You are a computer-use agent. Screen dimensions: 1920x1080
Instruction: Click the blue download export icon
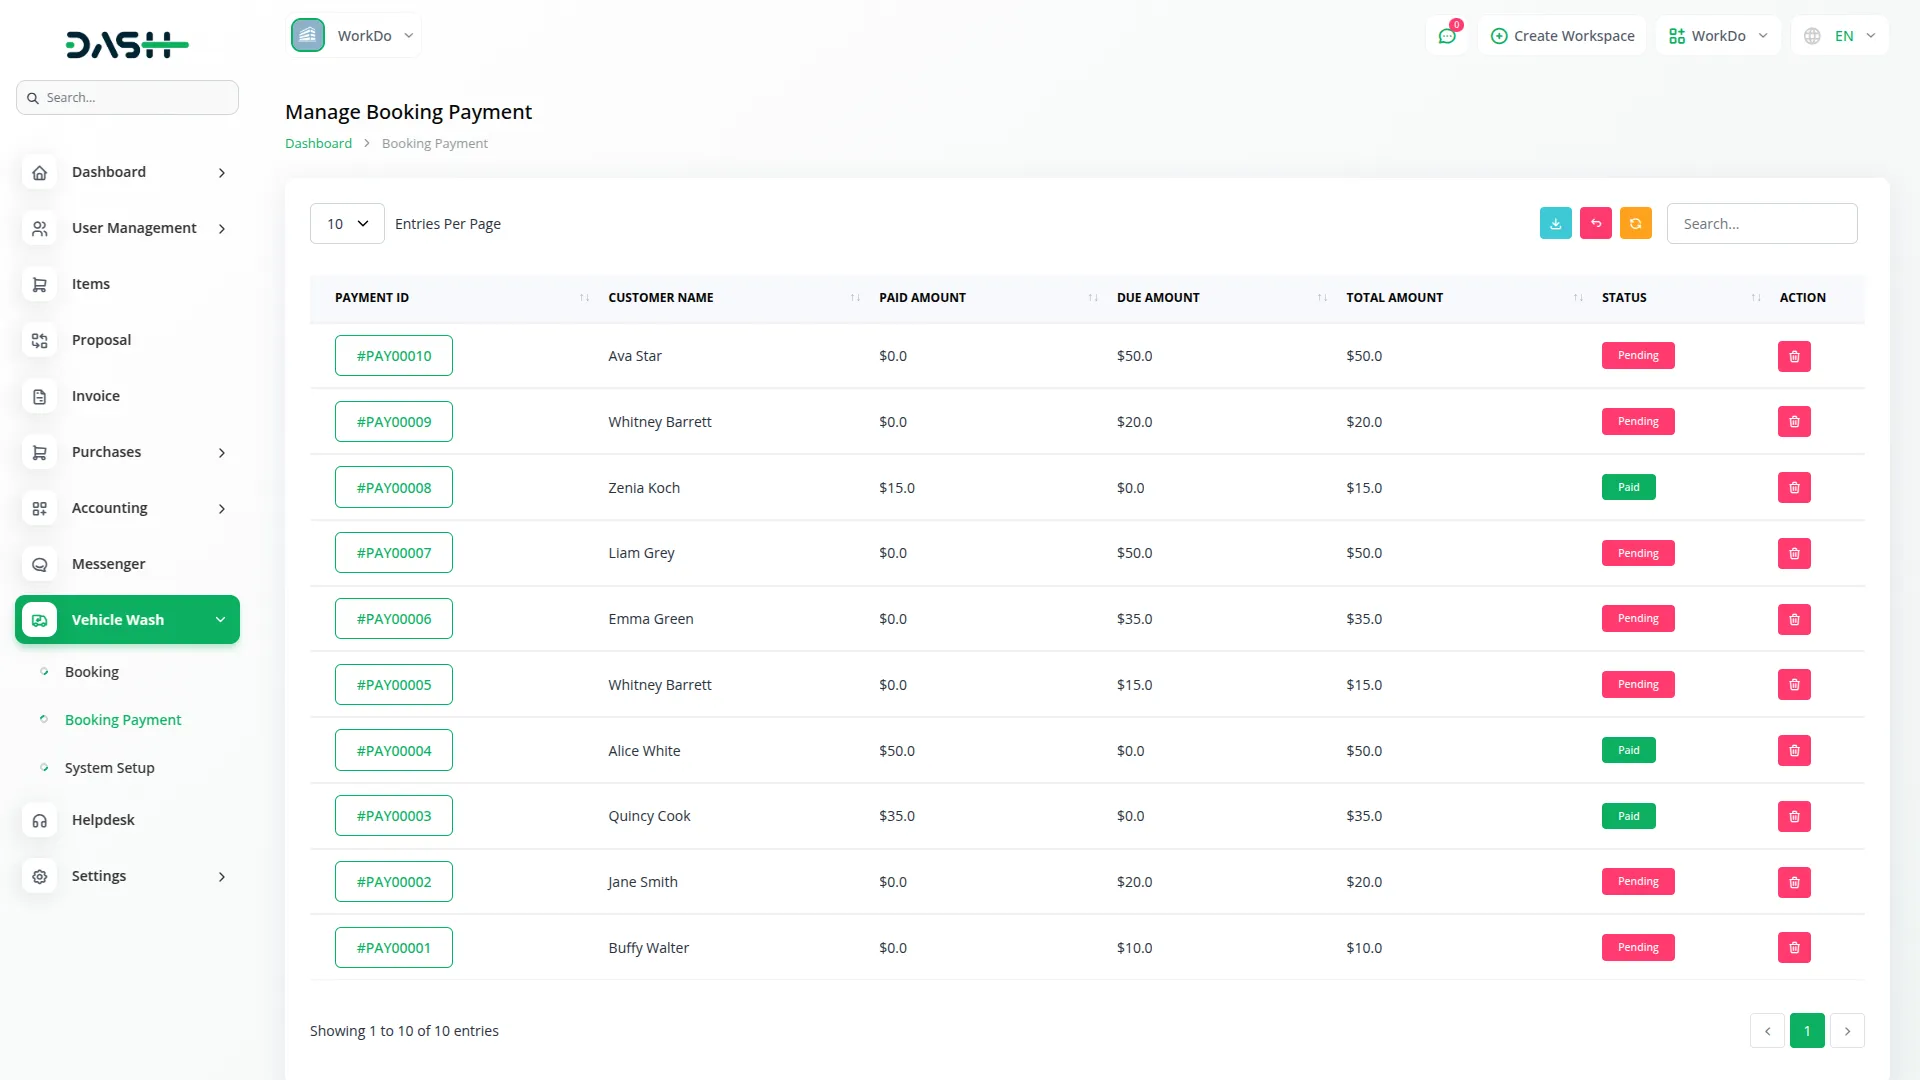(x=1555, y=224)
